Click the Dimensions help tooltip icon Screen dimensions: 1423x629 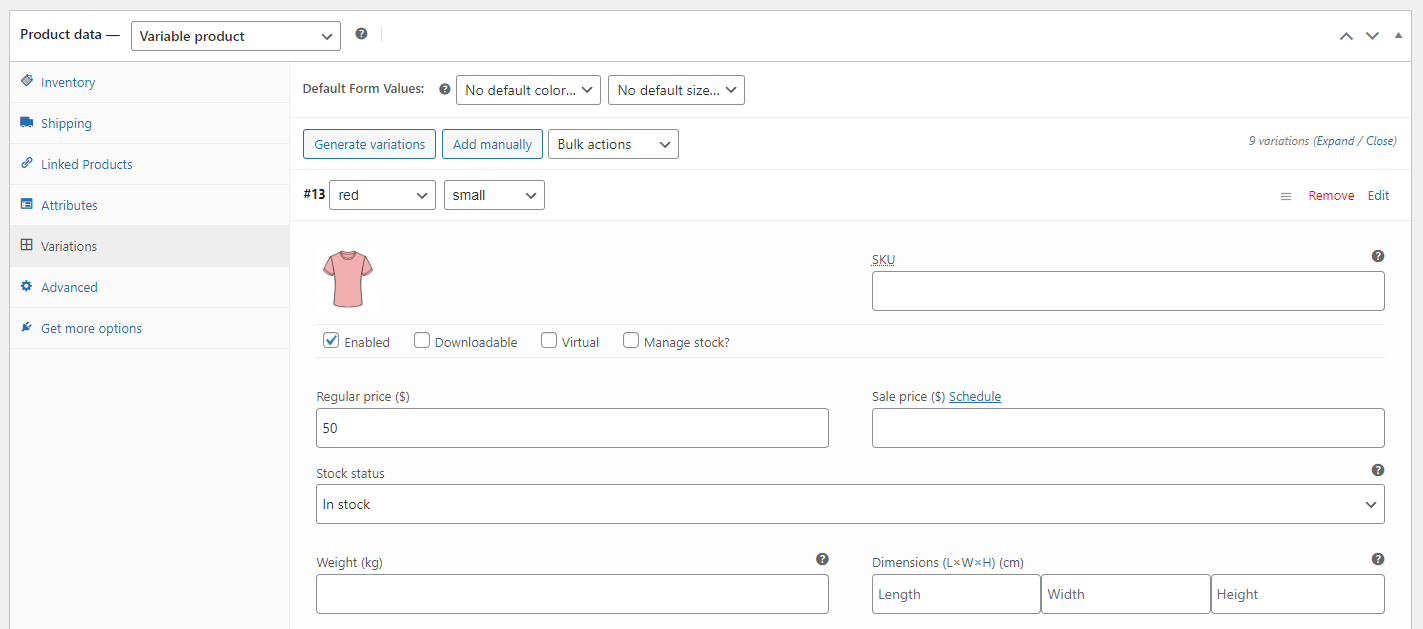coord(1378,559)
